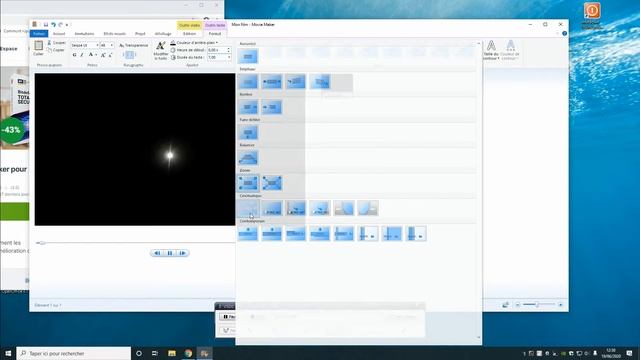Image resolution: width=640 pixels, height=360 pixels.
Task: Center text in Paragraphe group
Action: coord(129,55)
